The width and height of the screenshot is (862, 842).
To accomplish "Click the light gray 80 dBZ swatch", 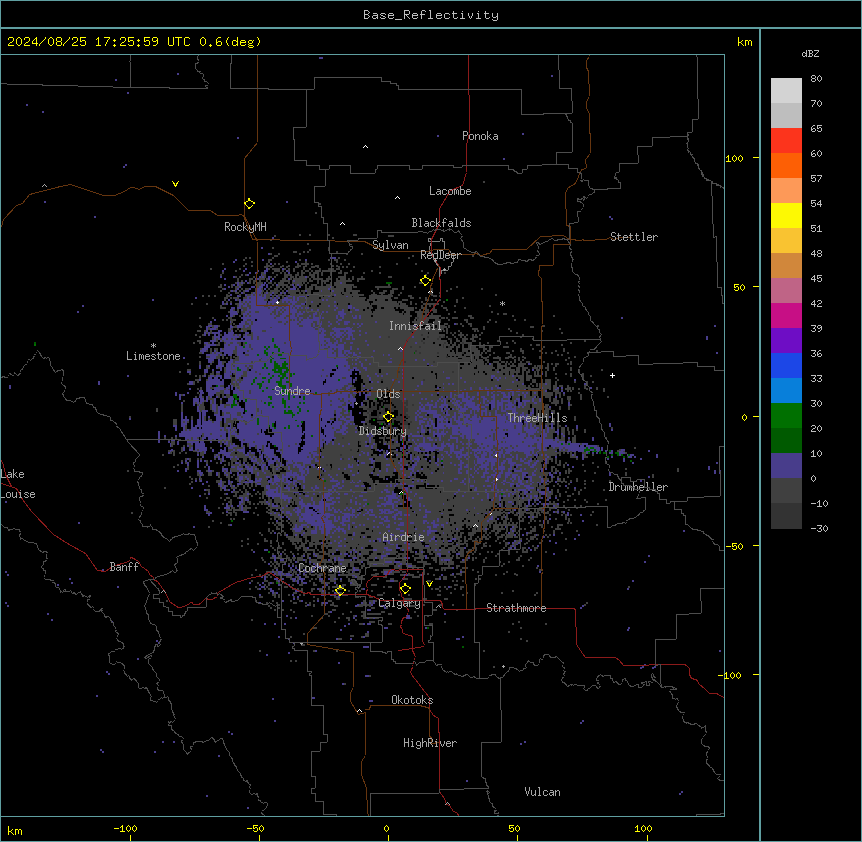I will [x=786, y=91].
